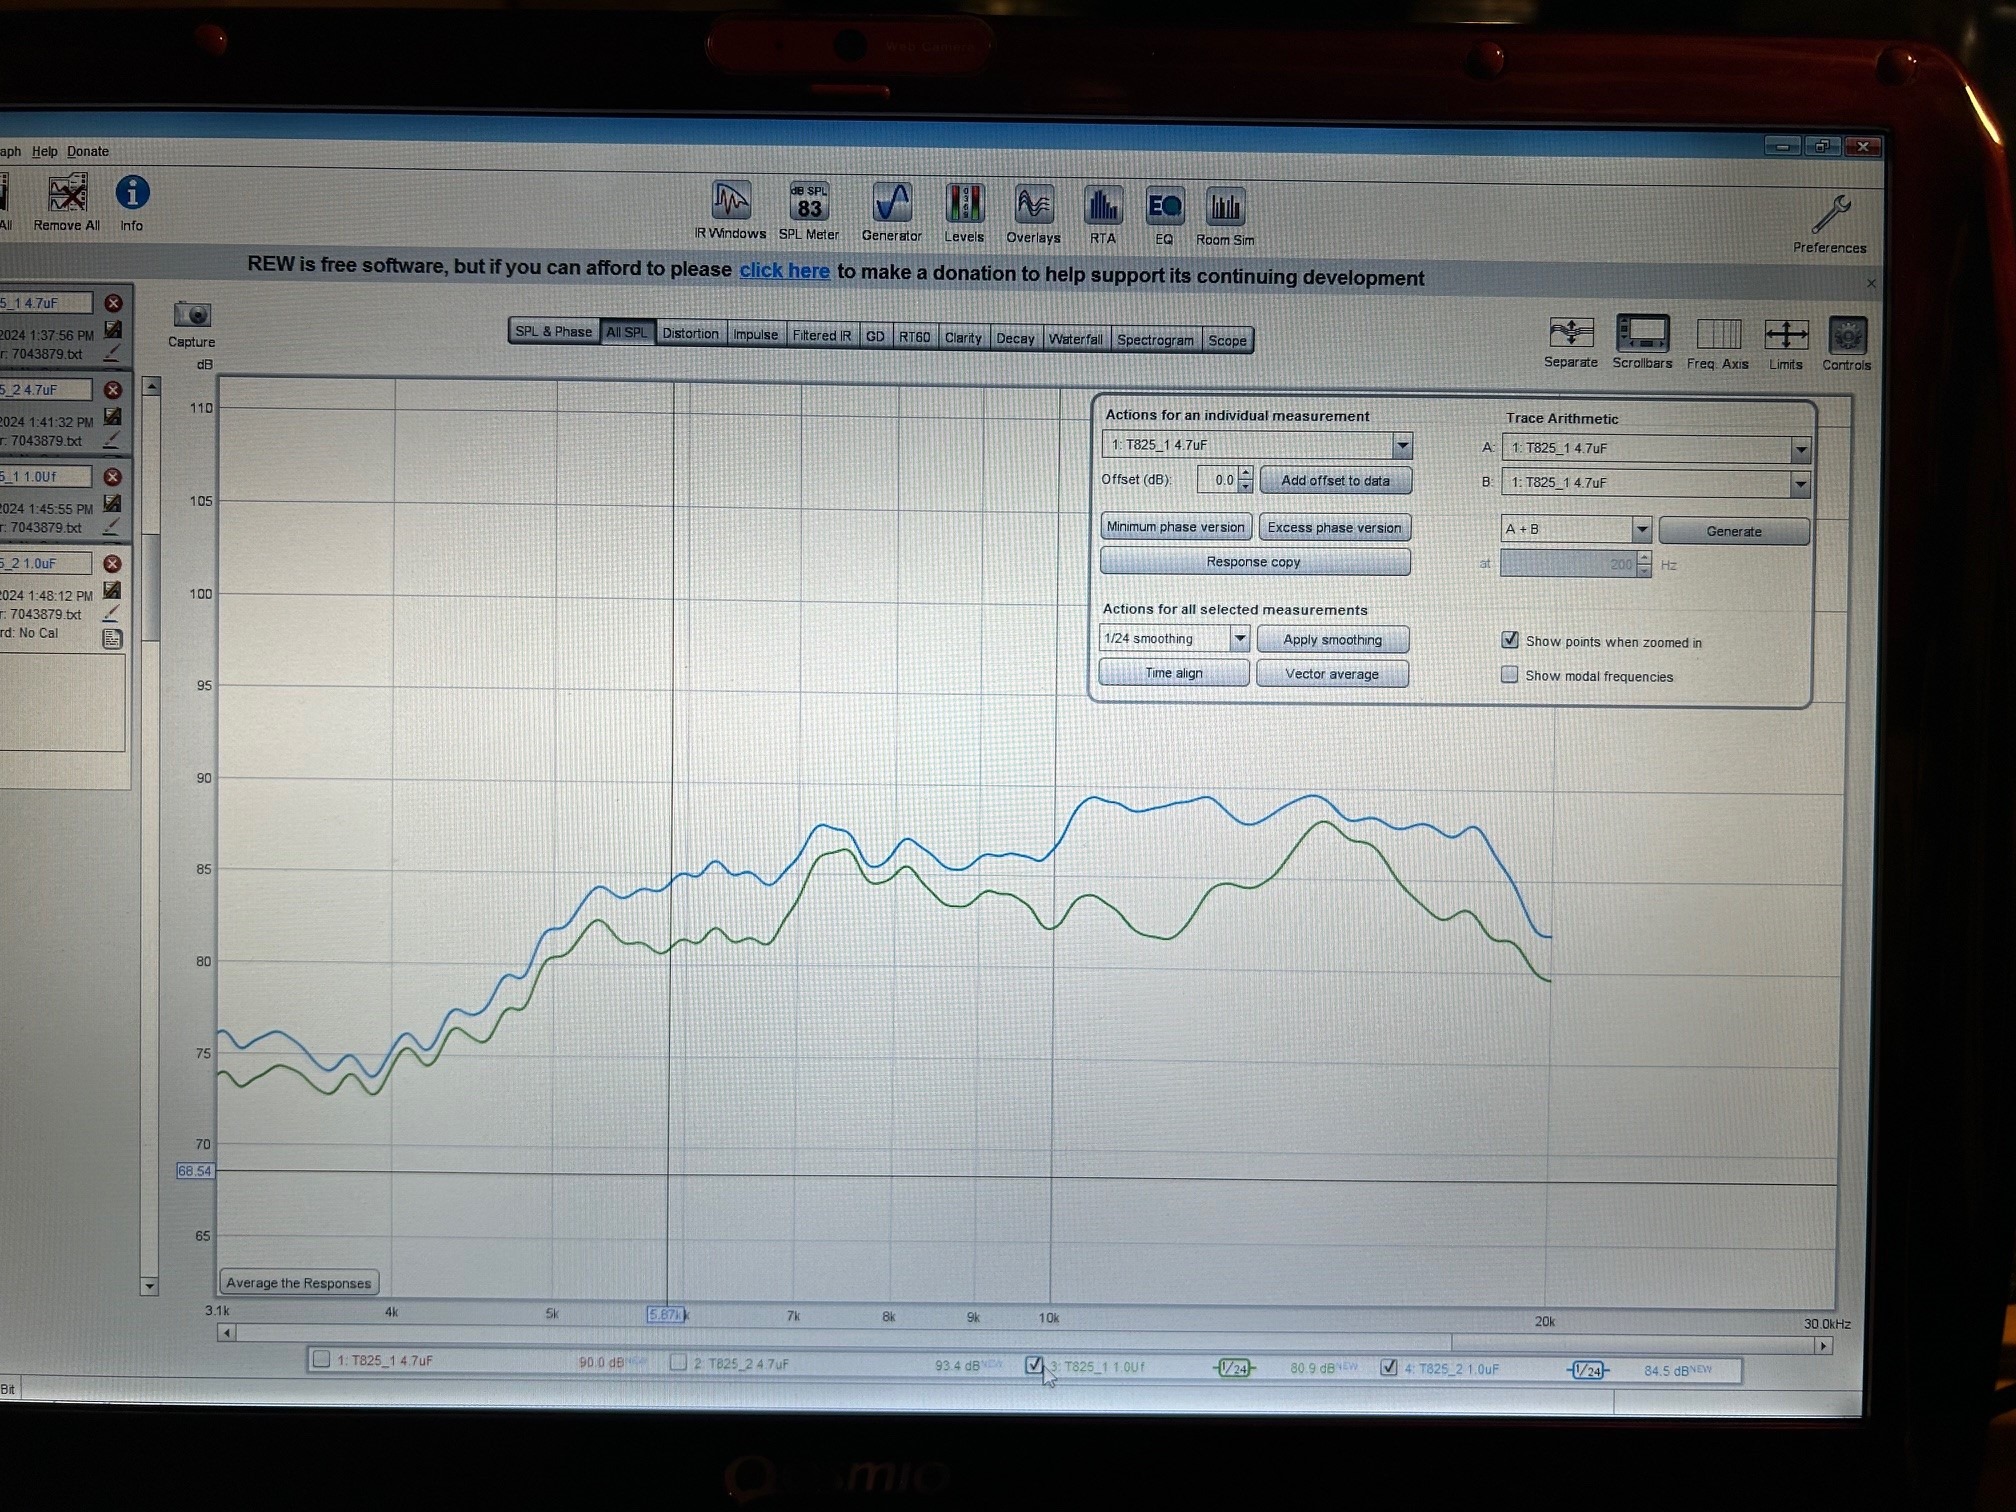Switch to Spectrogram tab
2016x1512 pixels.
click(1155, 340)
